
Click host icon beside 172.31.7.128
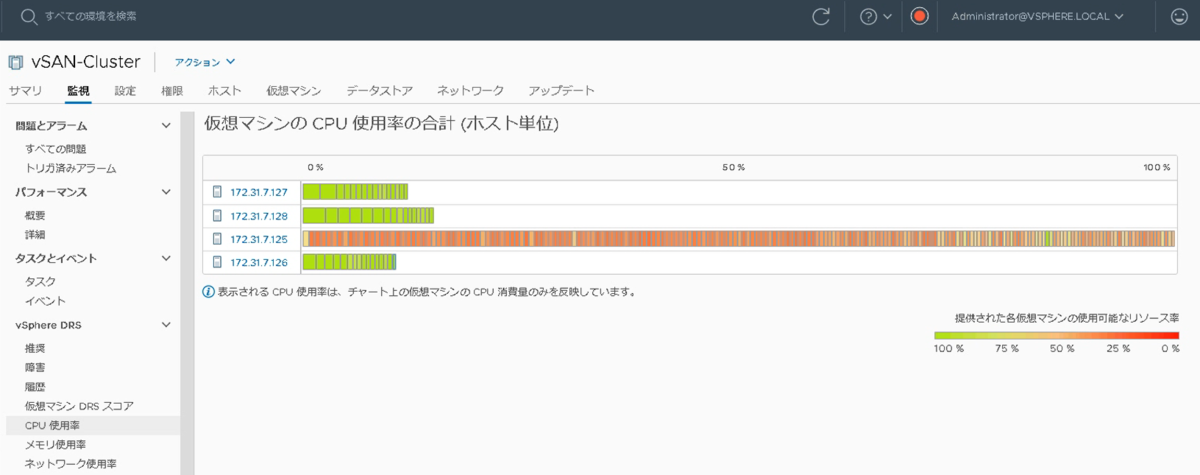point(217,215)
